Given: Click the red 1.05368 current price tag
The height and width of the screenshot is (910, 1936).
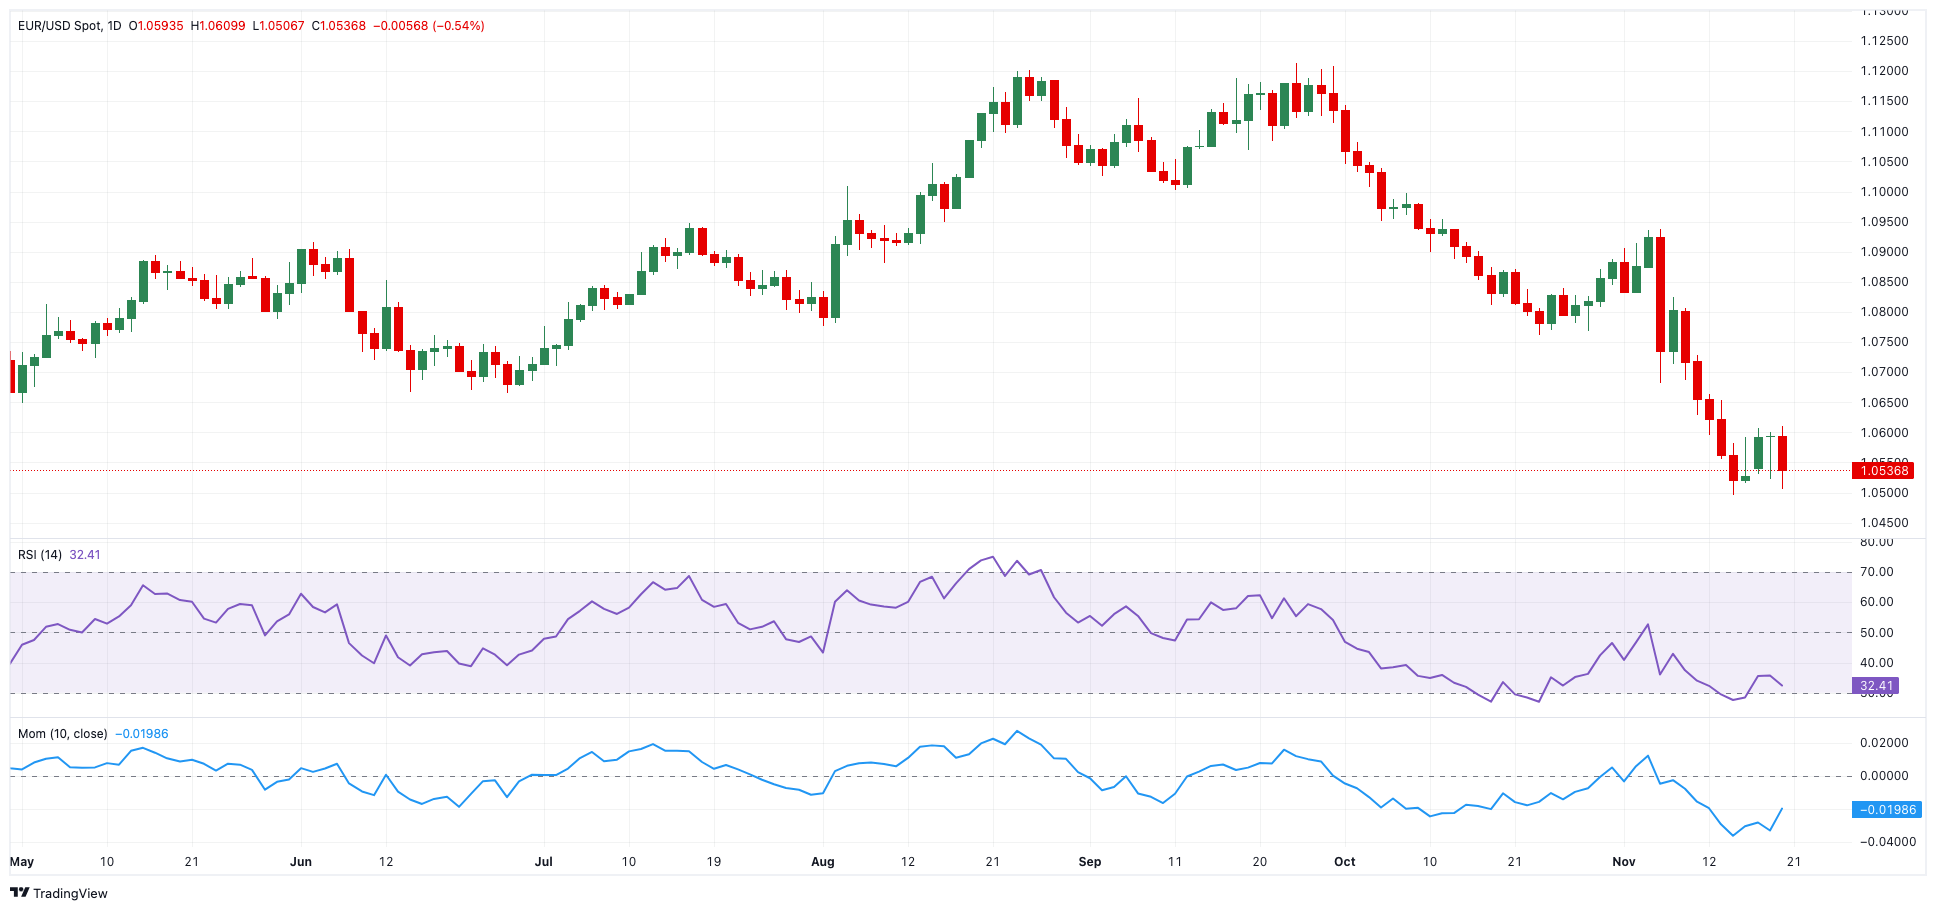Looking at the screenshot, I should click(1883, 470).
